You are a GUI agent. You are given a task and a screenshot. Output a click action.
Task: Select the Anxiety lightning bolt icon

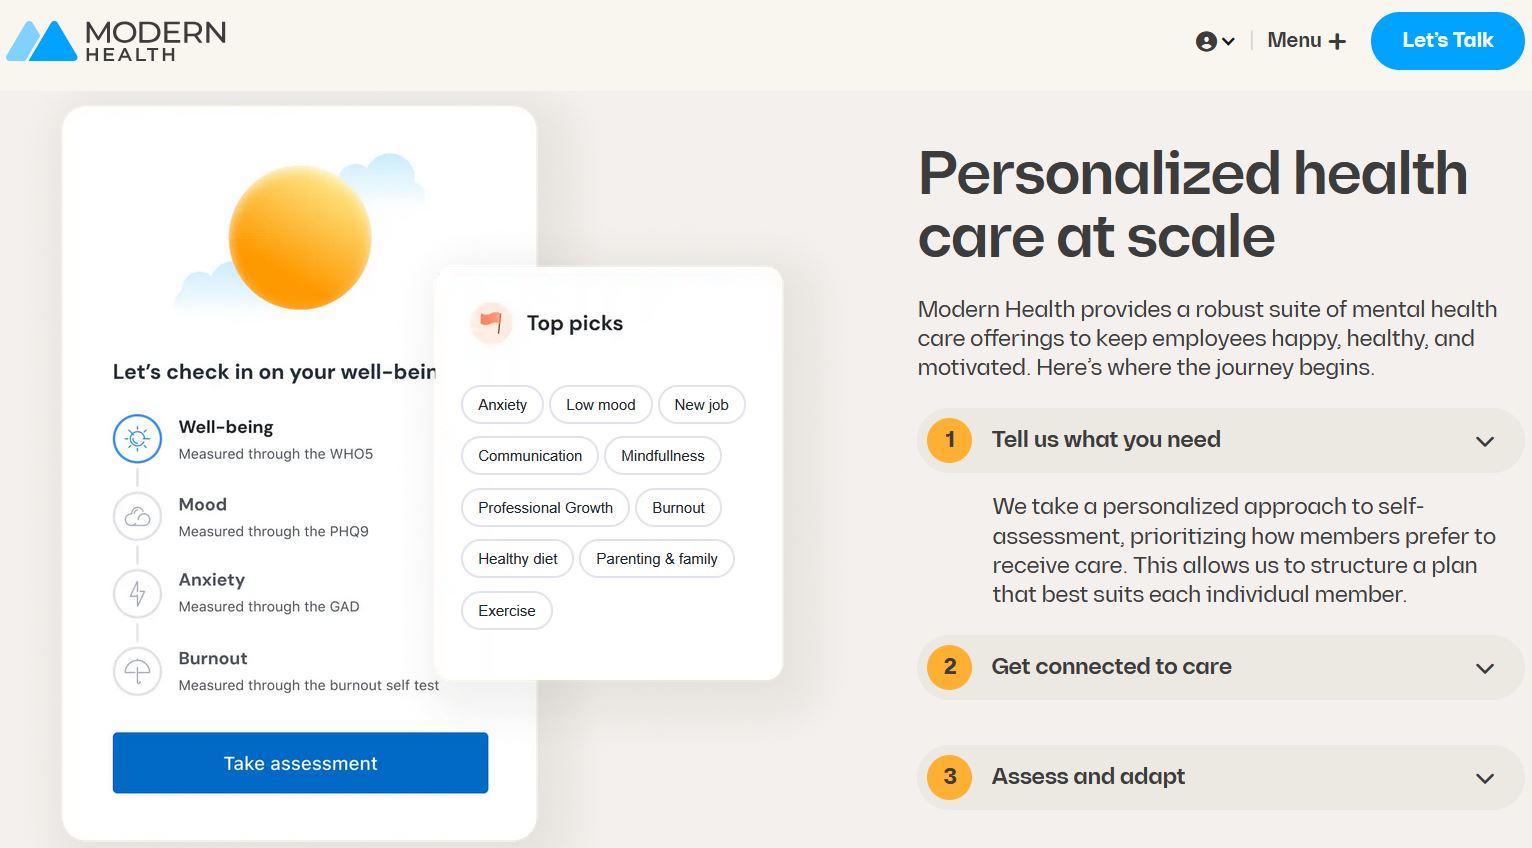137,593
